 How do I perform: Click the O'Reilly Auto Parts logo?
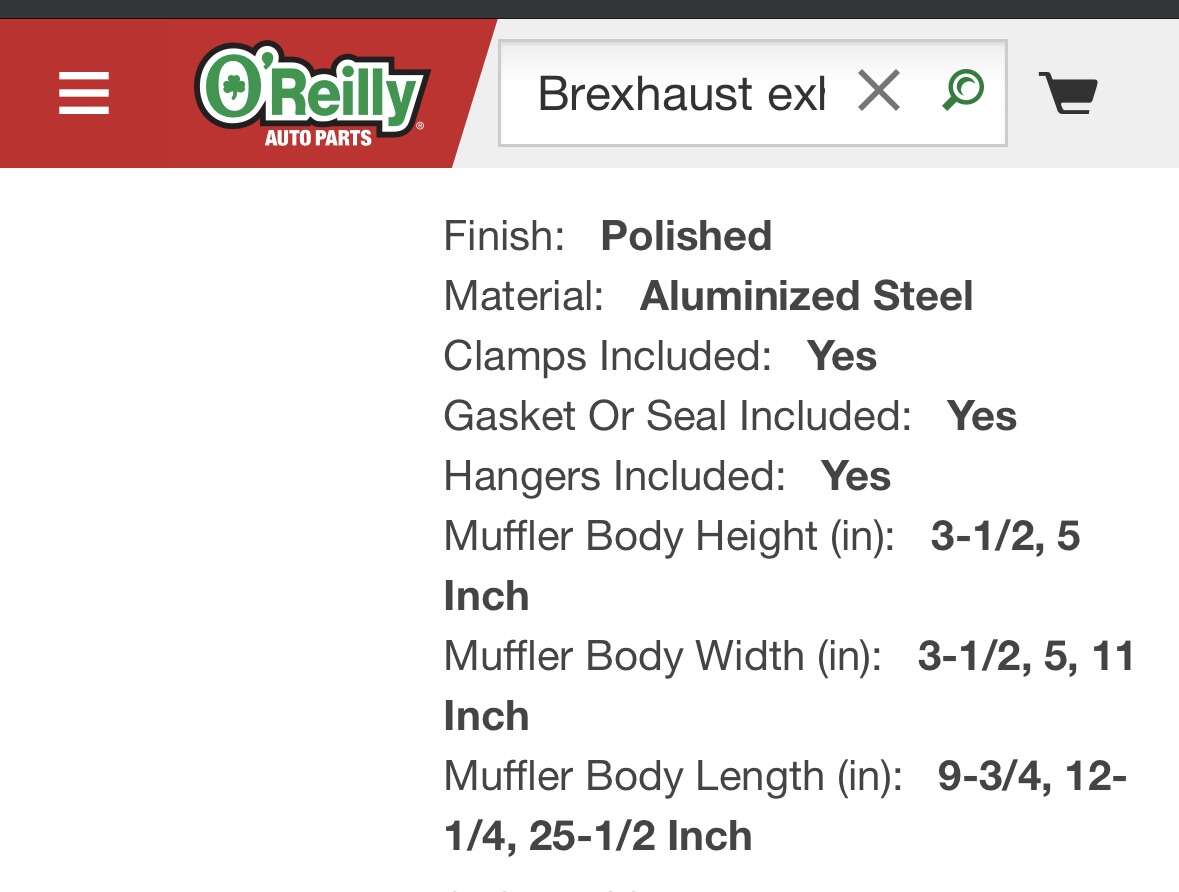point(312,94)
